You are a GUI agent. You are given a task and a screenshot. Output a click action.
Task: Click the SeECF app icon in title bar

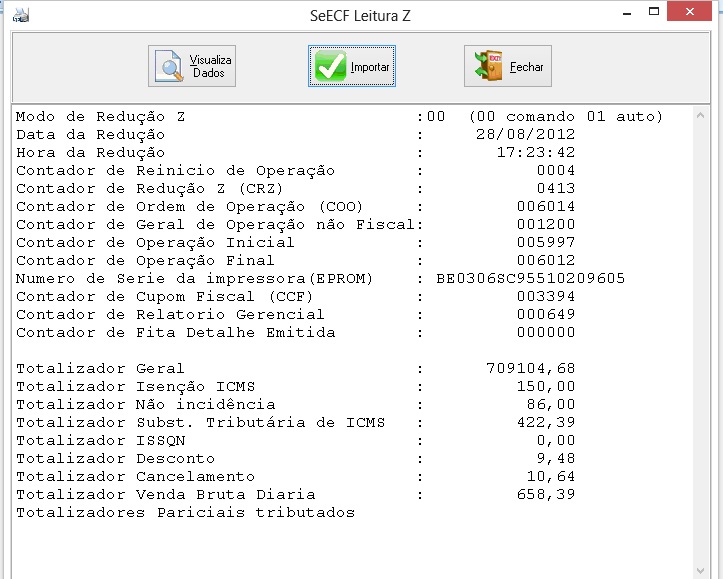pos(19,14)
